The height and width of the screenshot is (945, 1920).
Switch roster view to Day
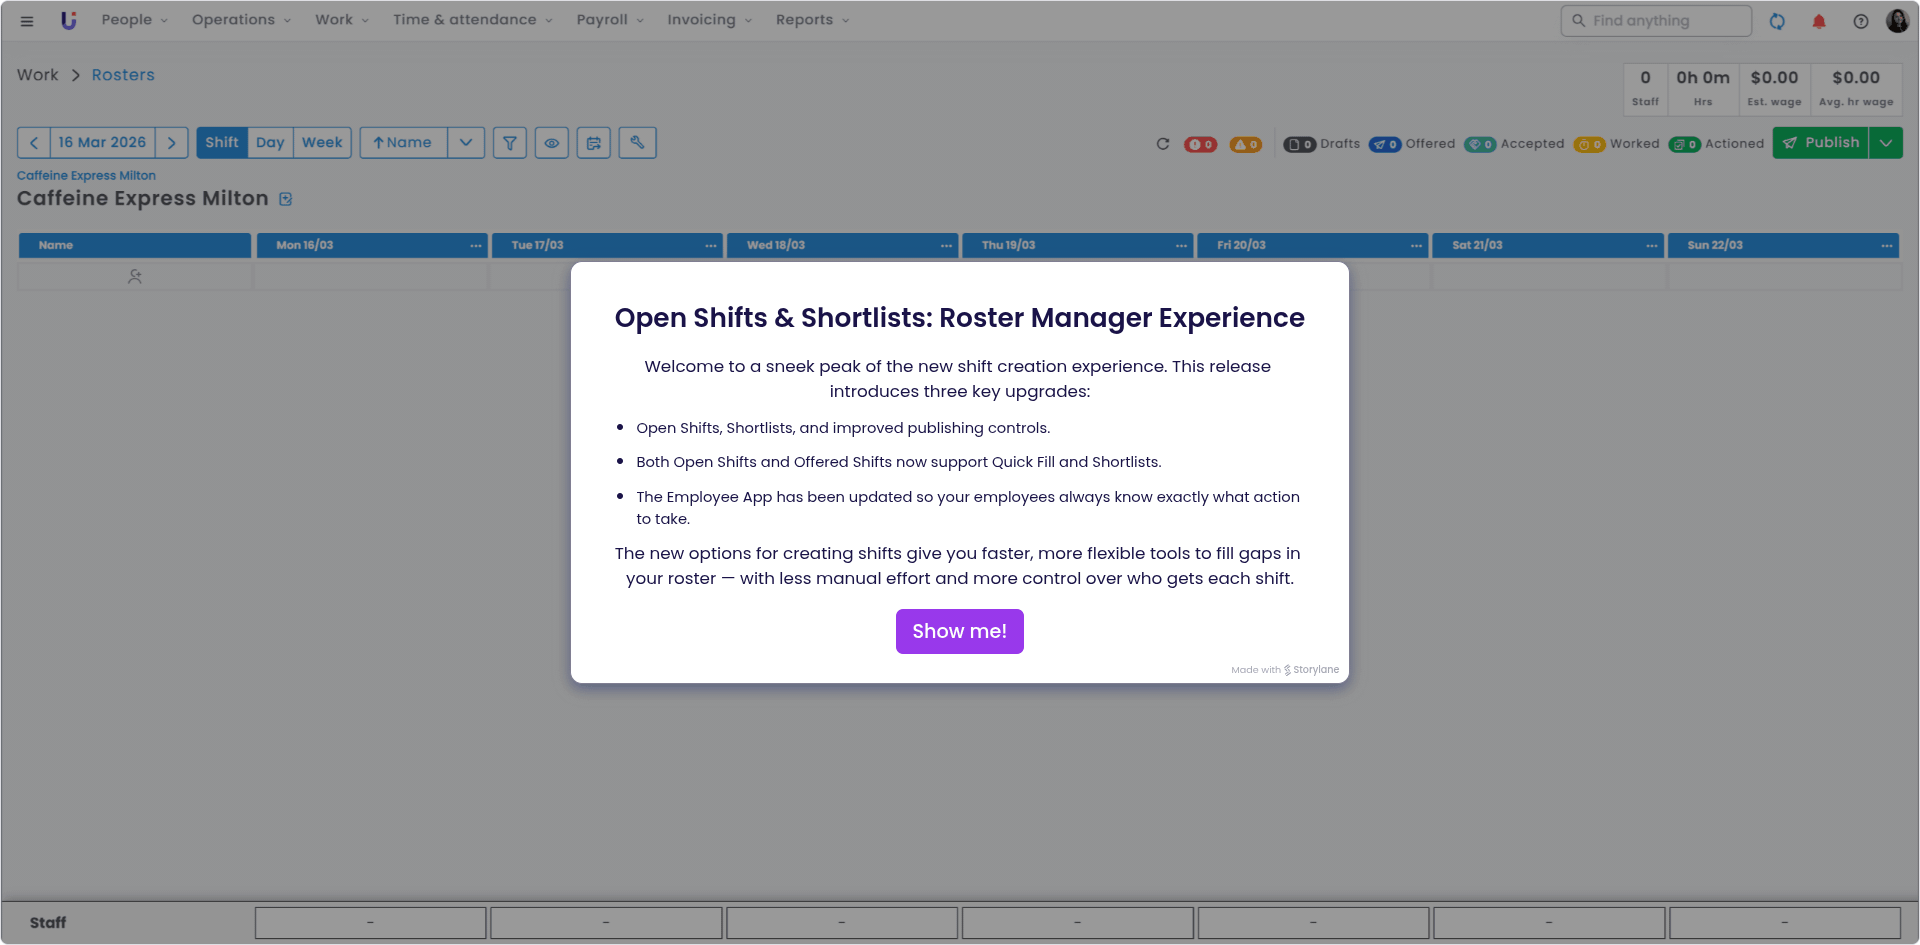[270, 143]
